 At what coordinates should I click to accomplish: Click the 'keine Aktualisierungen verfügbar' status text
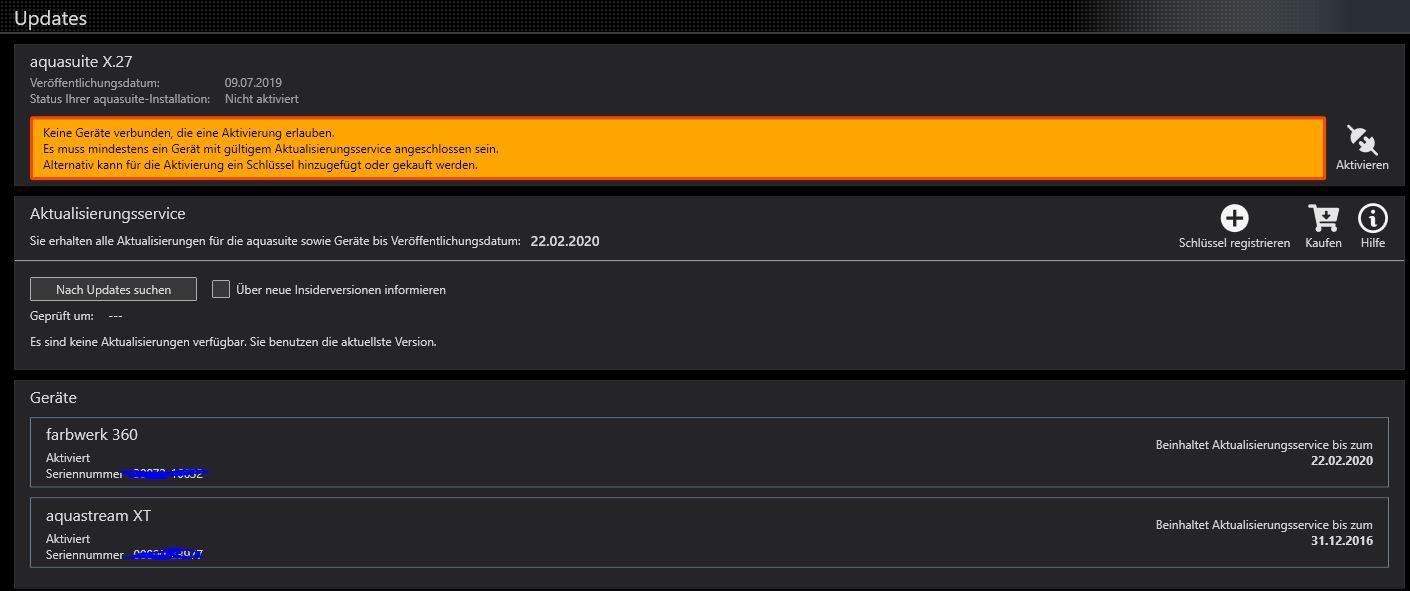[x=233, y=342]
